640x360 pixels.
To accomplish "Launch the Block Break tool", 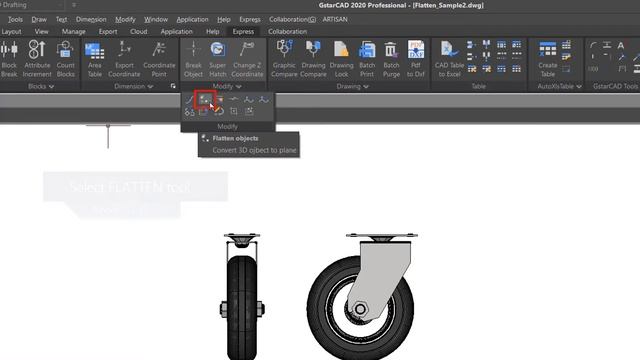I will [9, 59].
